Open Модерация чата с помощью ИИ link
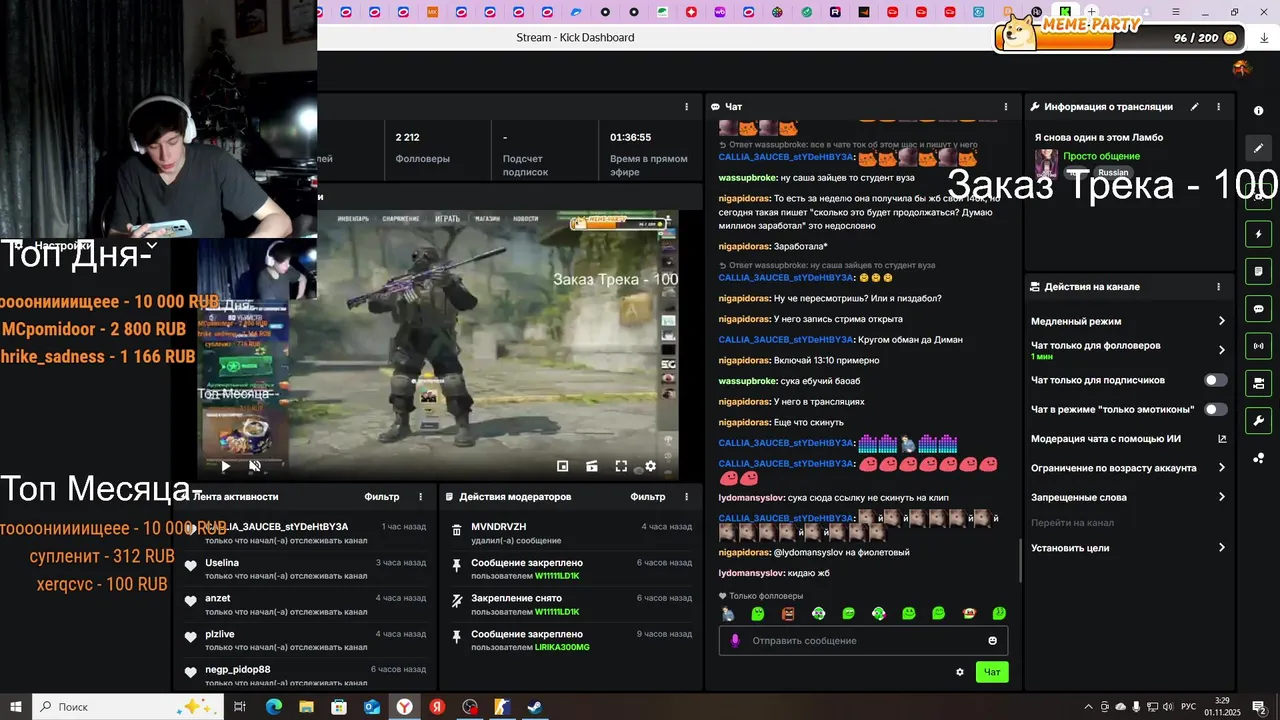The height and width of the screenshot is (720, 1280). 1128,439
